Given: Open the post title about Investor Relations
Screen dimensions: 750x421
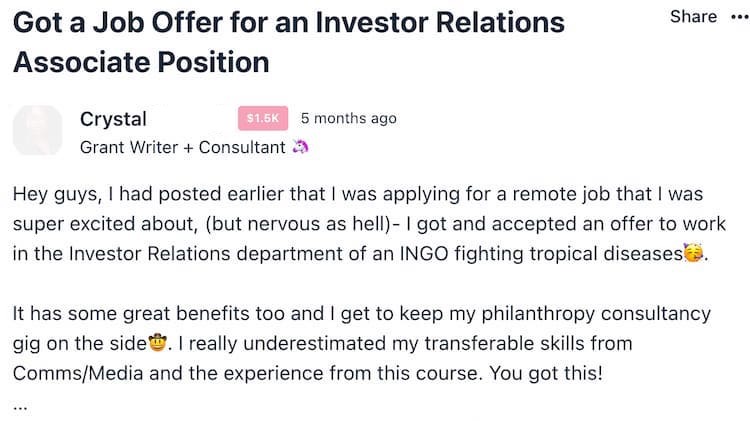Looking at the screenshot, I should click(288, 40).
